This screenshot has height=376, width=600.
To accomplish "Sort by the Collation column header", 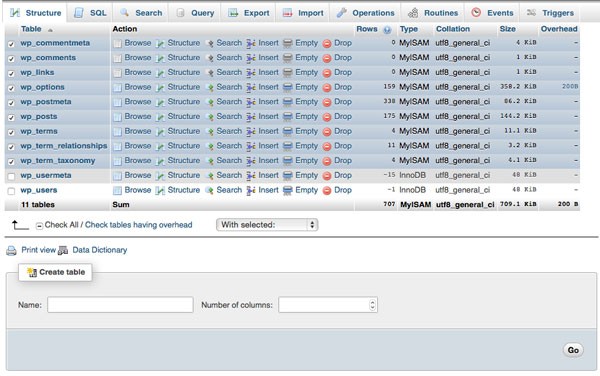I will tap(453, 29).
